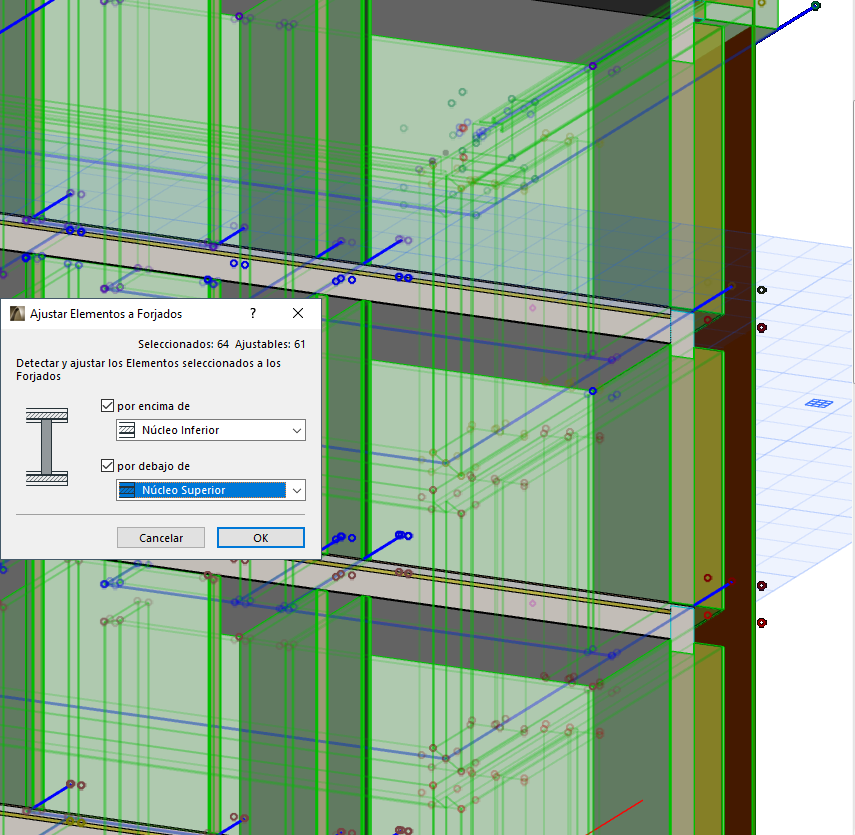Click the hatch icon inside the Núcleo Superior combo
Viewport: 855px width, 835px height.
(x=126, y=490)
